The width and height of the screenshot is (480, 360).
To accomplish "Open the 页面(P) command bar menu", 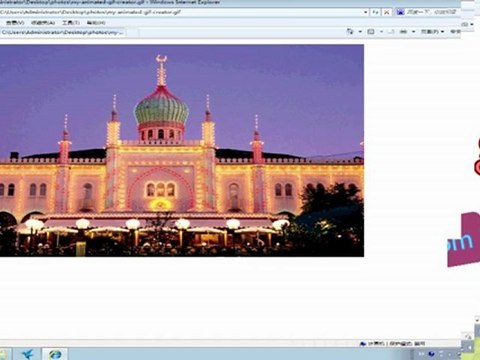I will tap(432, 31).
